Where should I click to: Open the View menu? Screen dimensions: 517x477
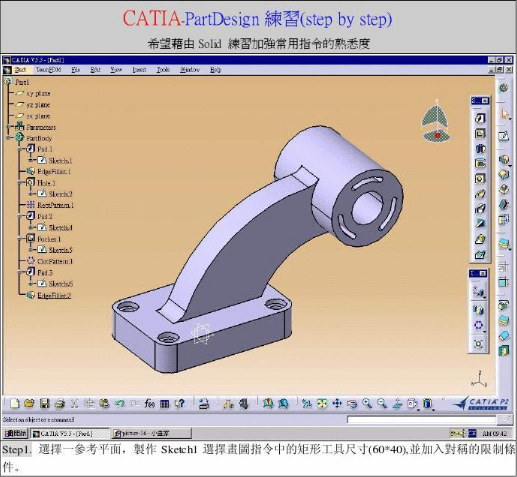coord(116,70)
